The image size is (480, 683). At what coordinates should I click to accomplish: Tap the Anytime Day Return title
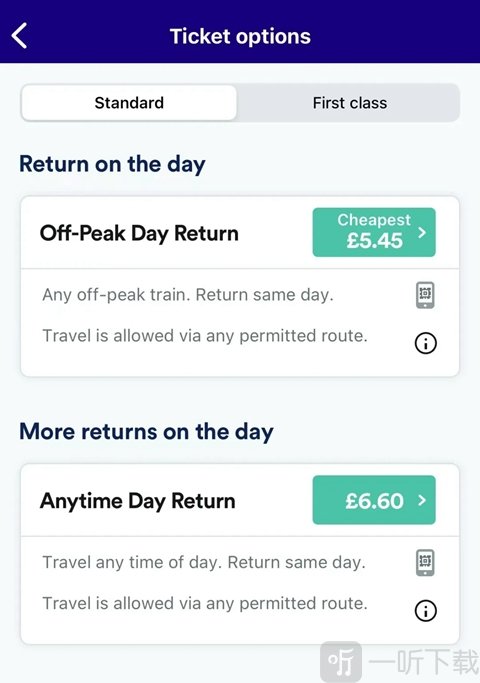click(138, 500)
